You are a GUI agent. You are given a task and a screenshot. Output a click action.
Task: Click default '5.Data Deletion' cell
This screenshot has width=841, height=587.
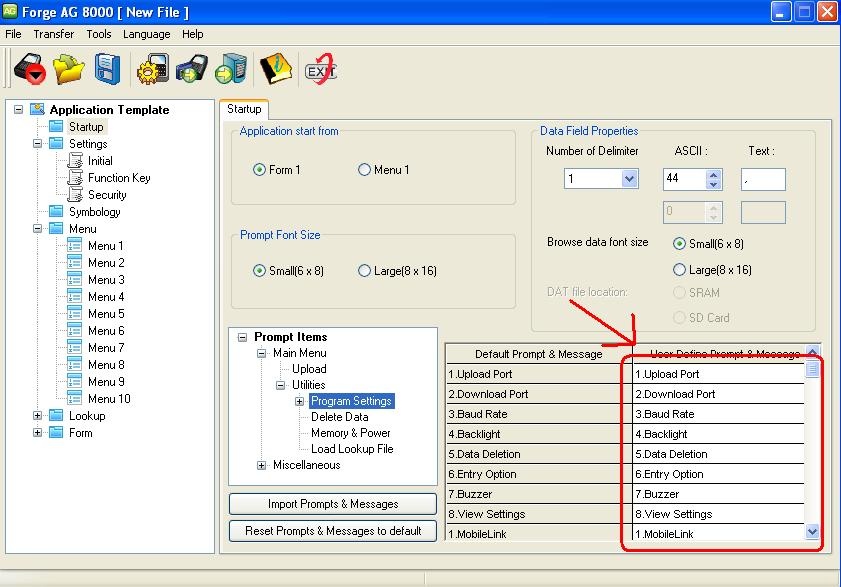click(539, 454)
